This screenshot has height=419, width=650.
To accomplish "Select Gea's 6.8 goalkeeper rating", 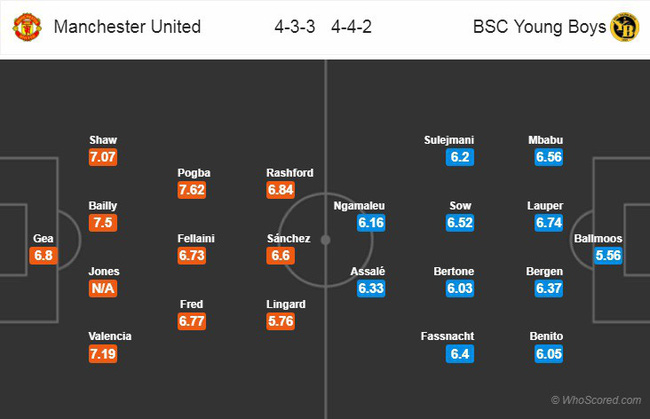I will point(42,256).
